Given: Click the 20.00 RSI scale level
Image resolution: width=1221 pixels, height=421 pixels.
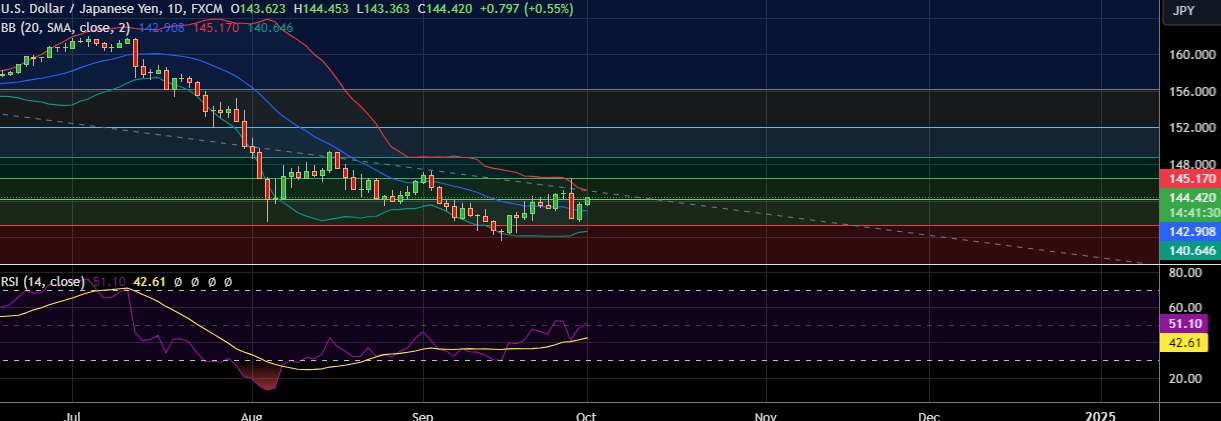Looking at the screenshot, I should (x=1186, y=378).
